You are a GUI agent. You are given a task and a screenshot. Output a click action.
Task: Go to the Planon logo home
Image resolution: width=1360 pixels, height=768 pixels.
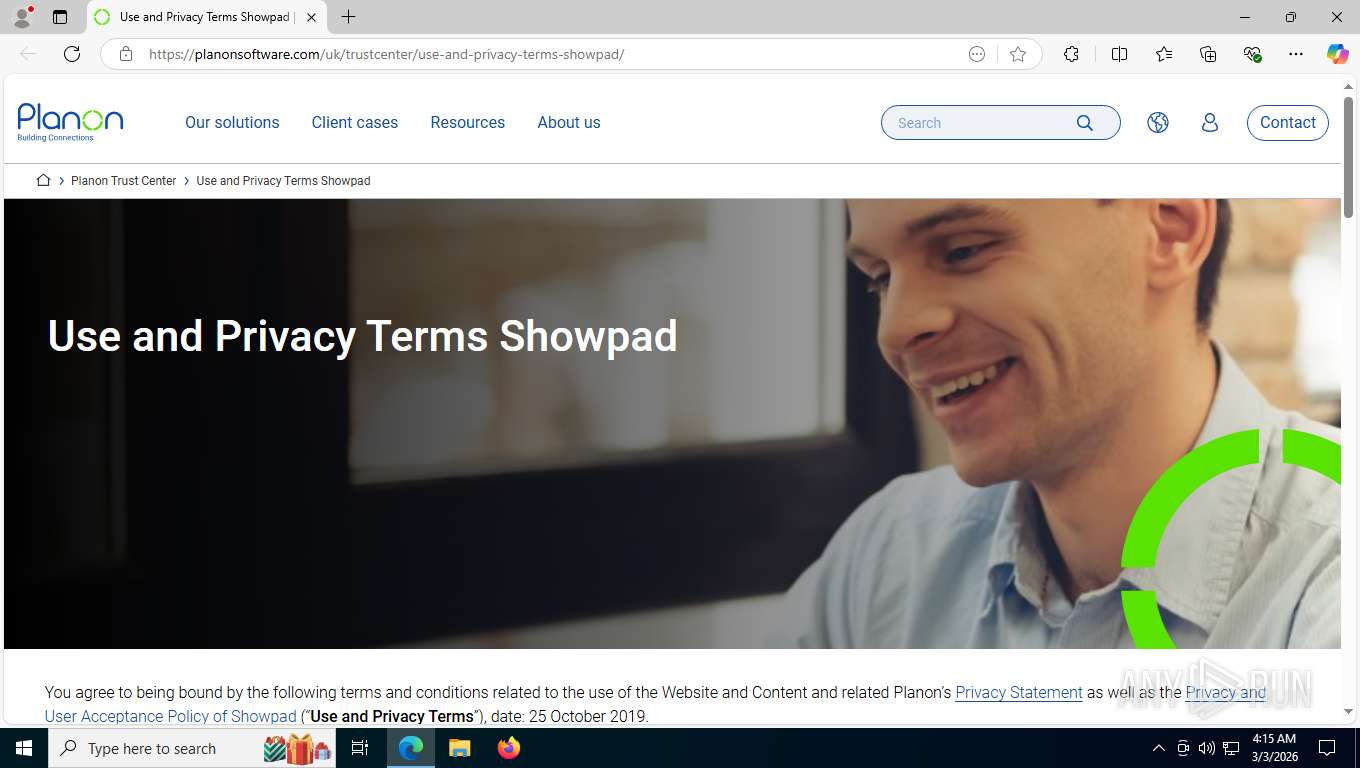[x=70, y=122]
